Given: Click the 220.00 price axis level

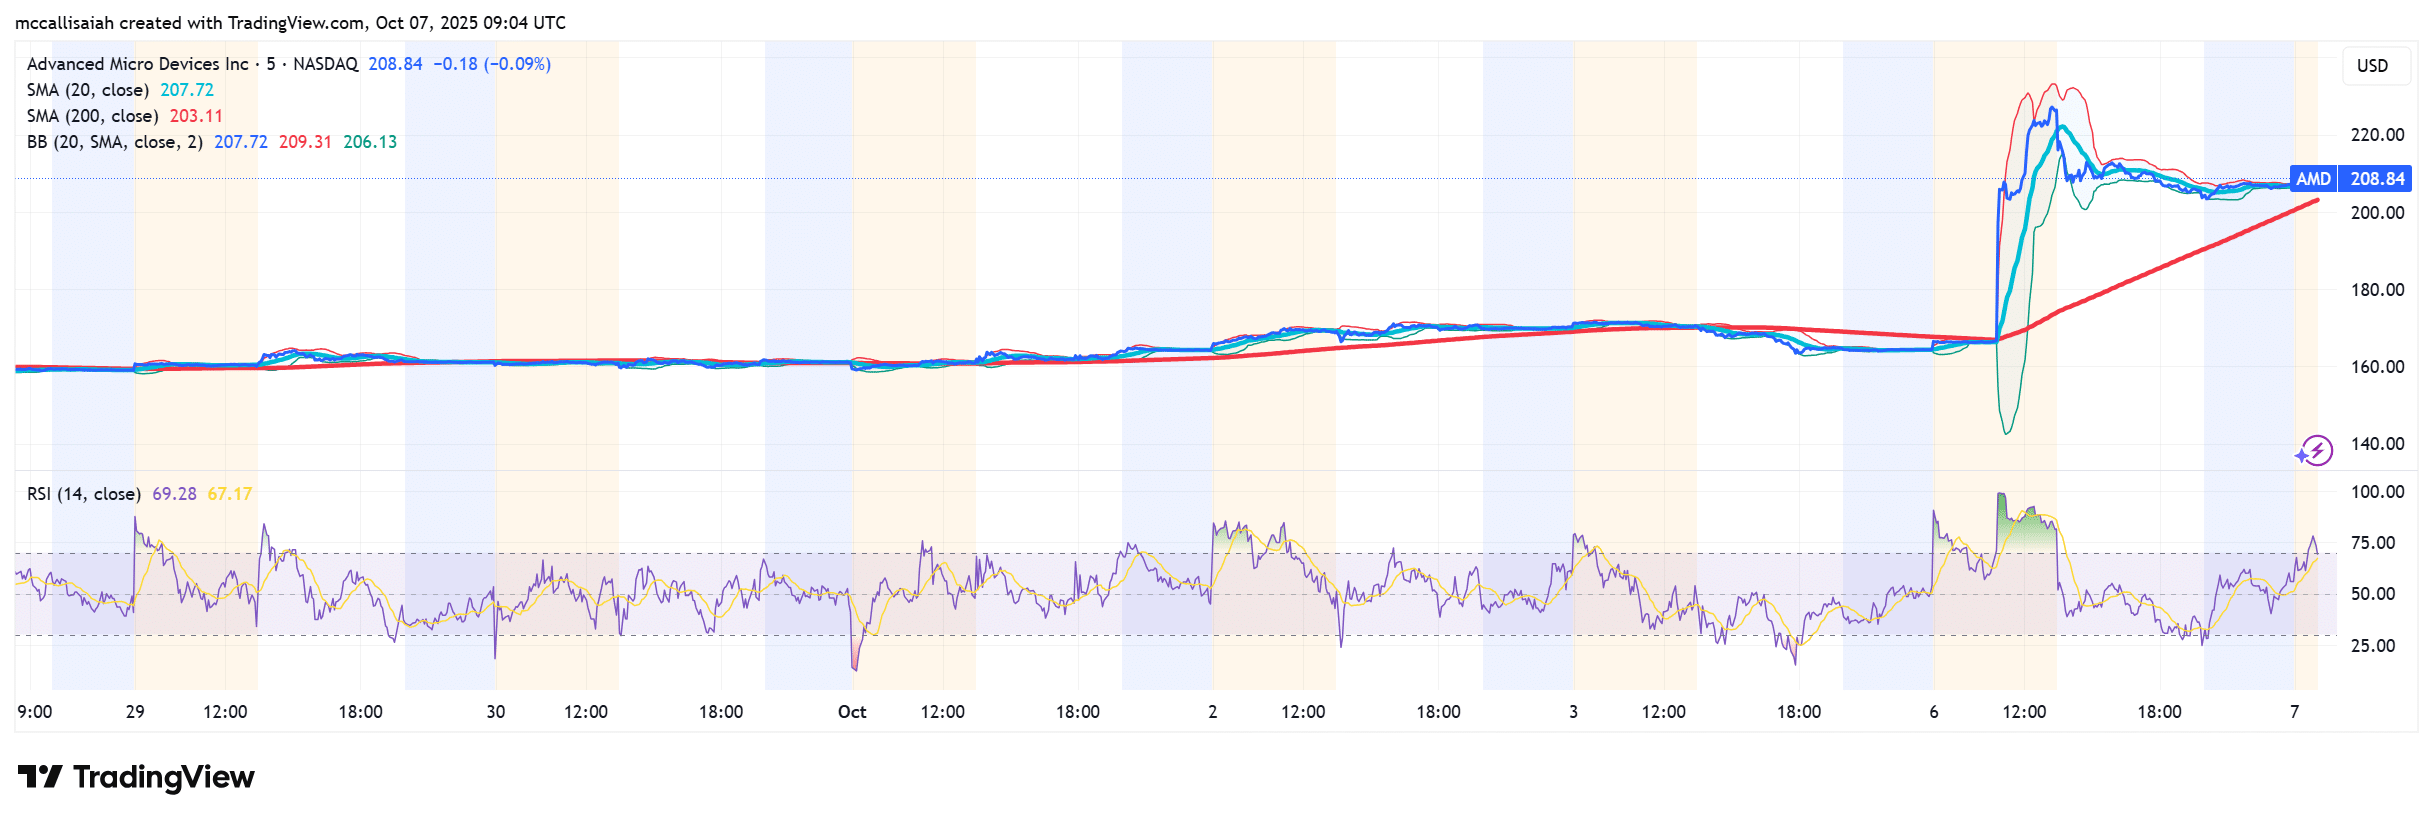Looking at the screenshot, I should tap(2377, 135).
